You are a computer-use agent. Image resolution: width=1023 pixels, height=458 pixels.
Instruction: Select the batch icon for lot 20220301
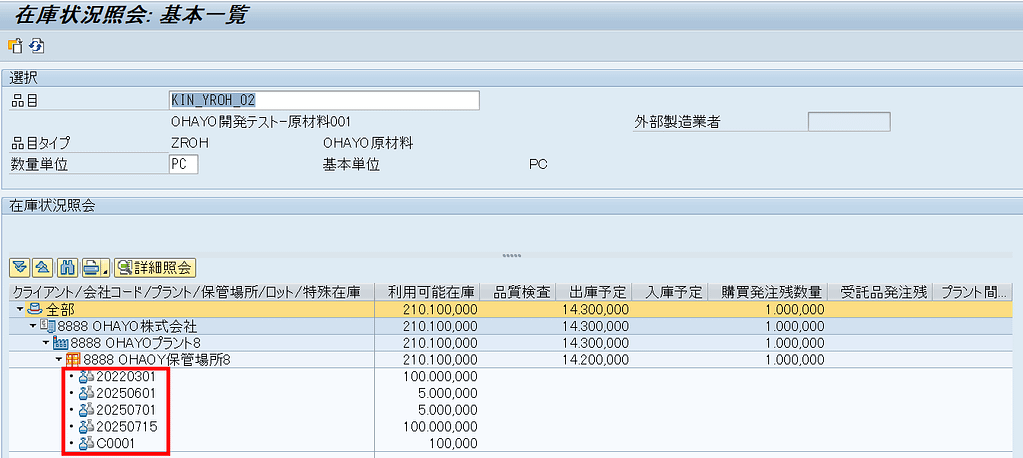coord(86,376)
